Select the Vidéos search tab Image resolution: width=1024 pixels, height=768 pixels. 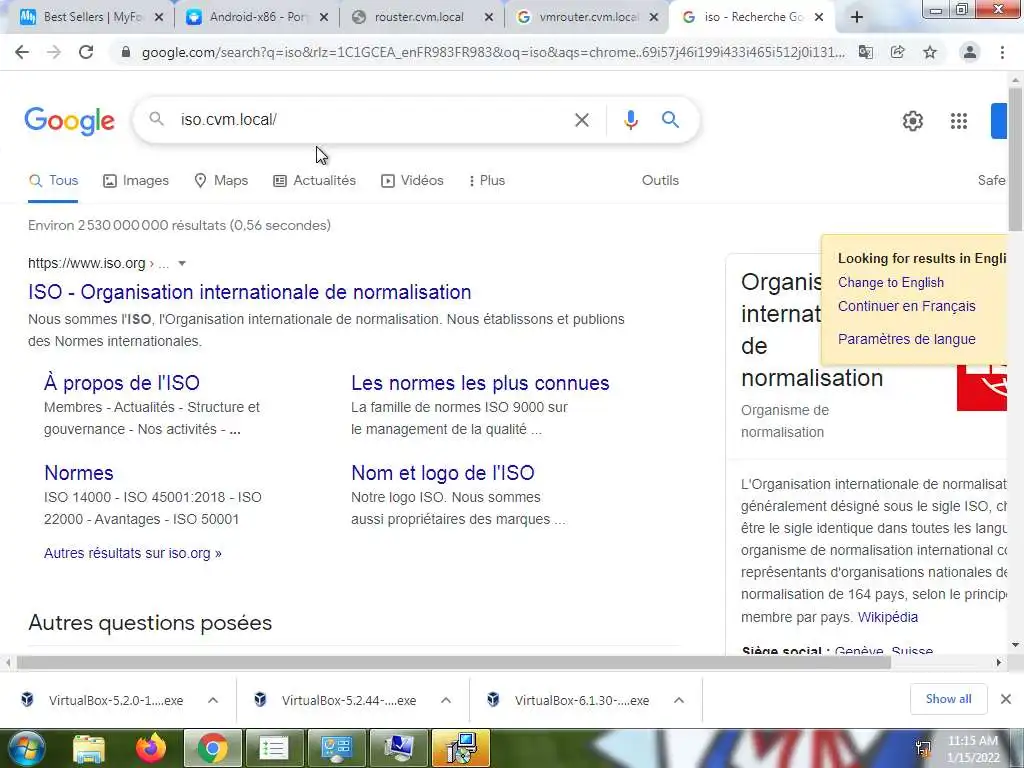412,180
